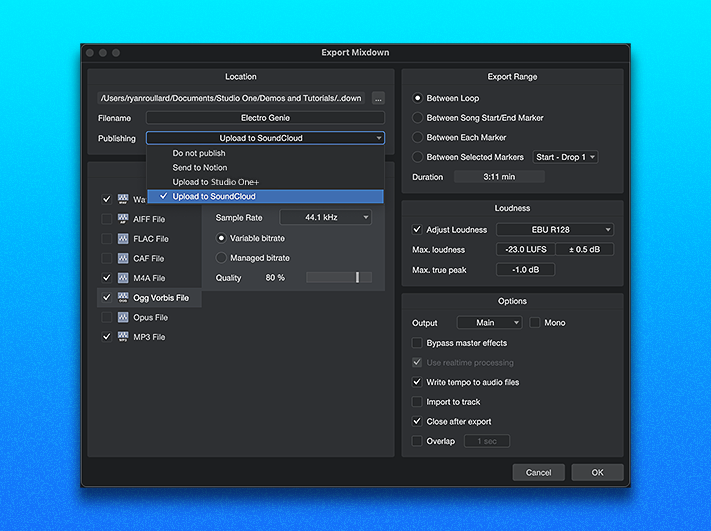Click the Wave file format icon
711x531 pixels.
point(123,199)
